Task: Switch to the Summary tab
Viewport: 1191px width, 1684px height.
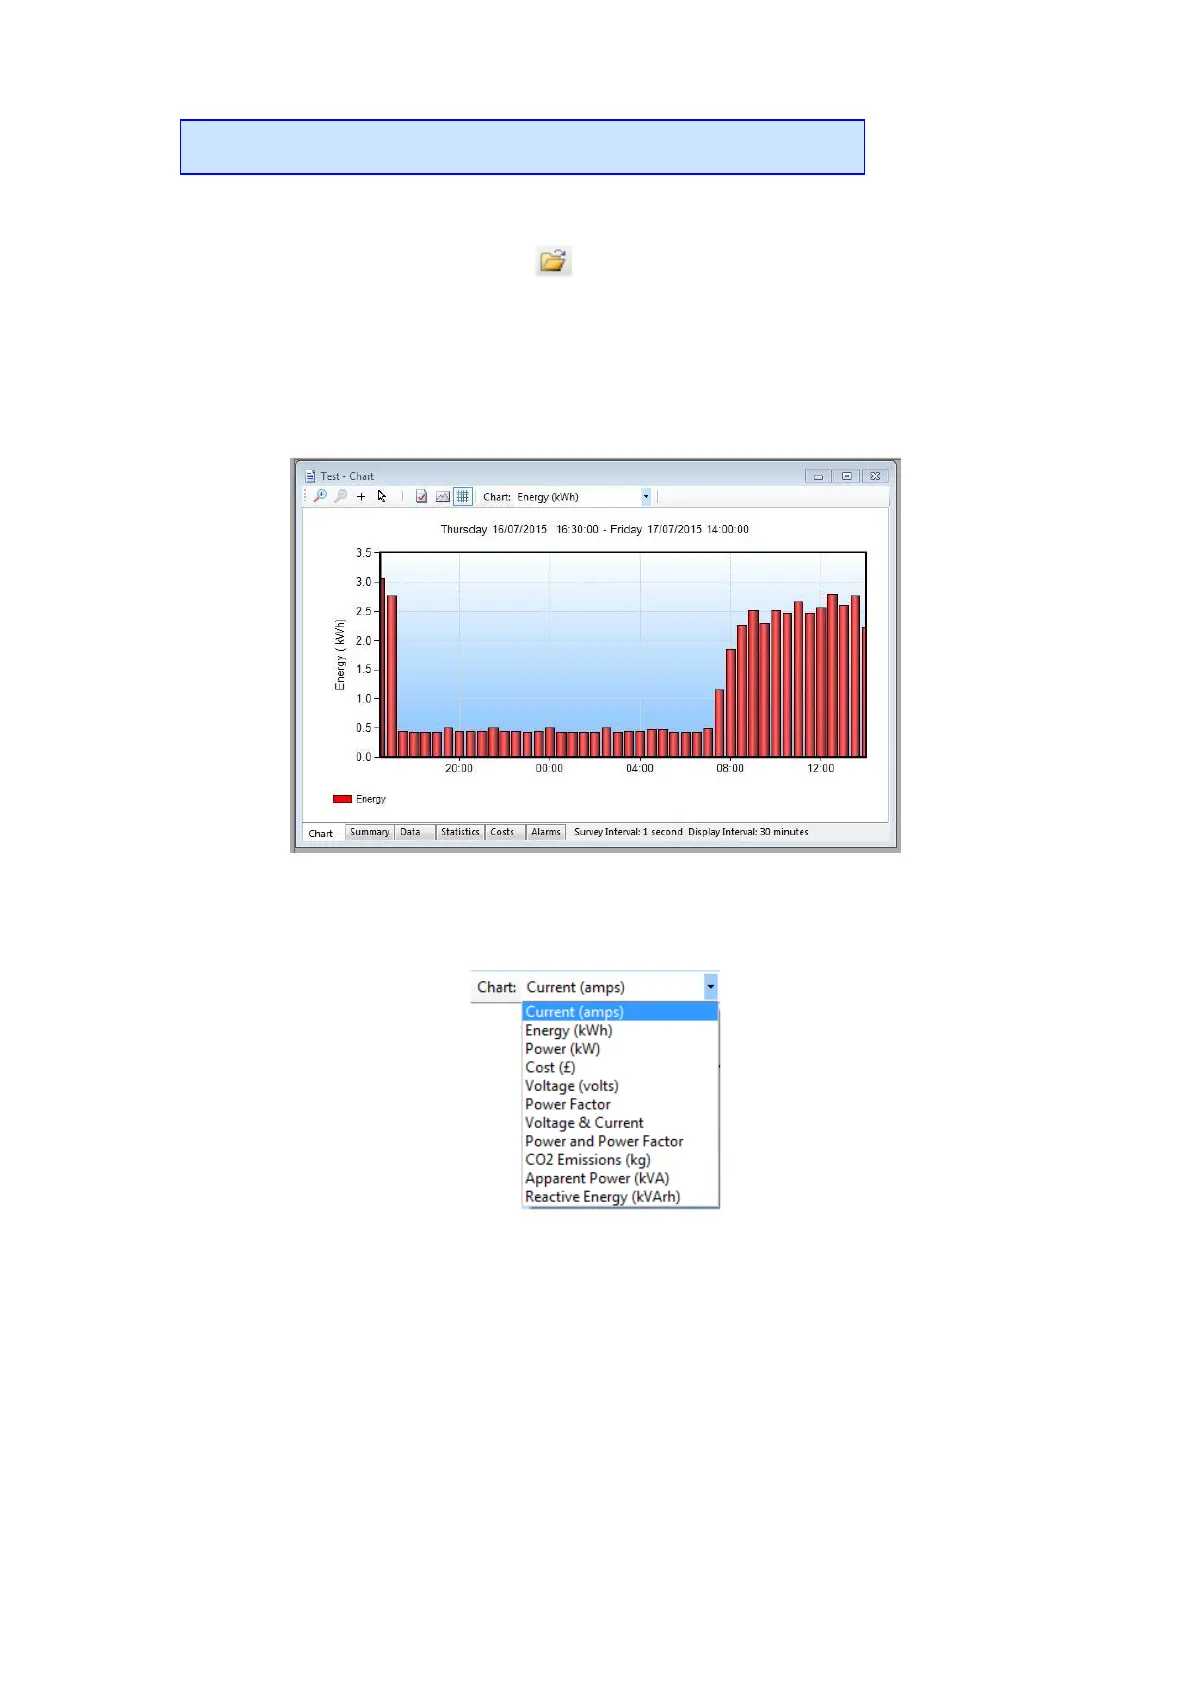Action: coord(369,832)
